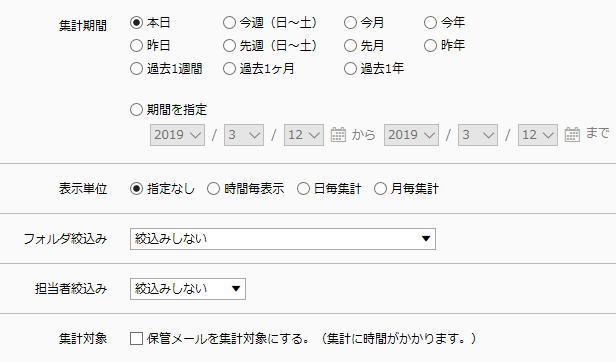Open the end day 12 dropdown

538,135
